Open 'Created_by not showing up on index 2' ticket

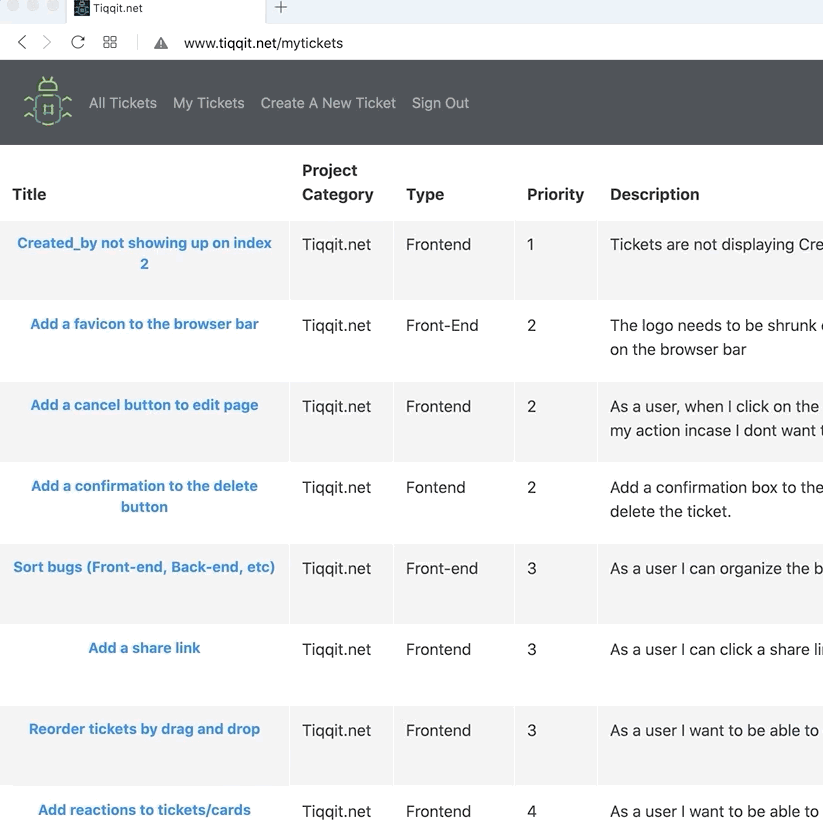144,253
